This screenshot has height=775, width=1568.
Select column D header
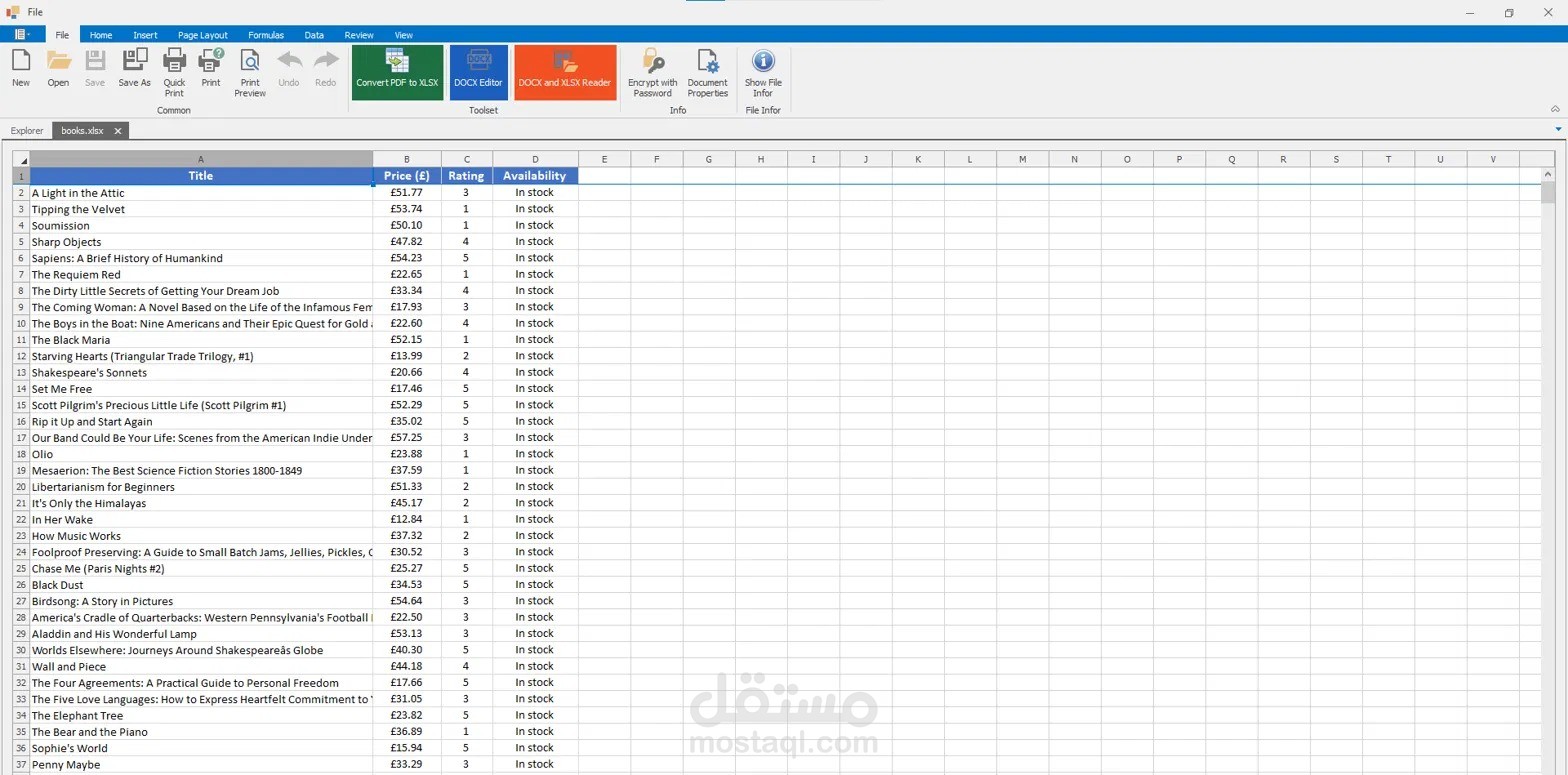(x=535, y=159)
